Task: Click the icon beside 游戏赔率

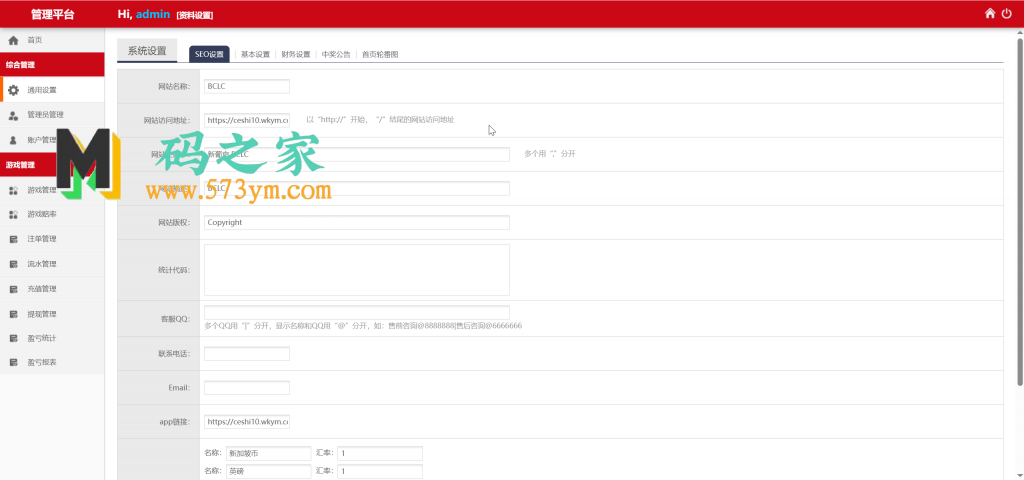Action: [13, 214]
